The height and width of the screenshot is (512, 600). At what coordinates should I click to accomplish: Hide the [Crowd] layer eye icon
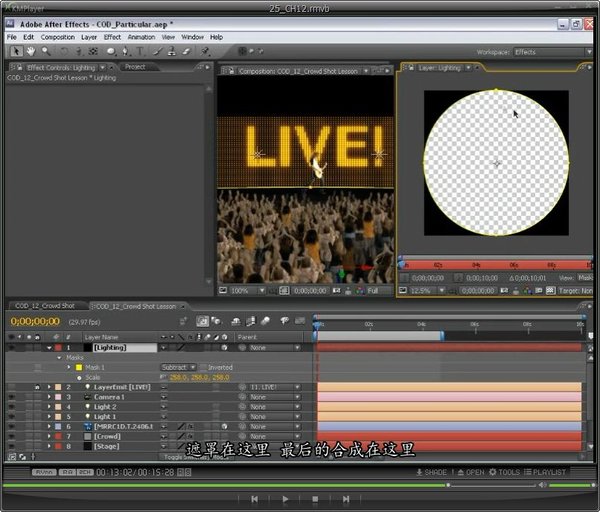(x=11, y=436)
